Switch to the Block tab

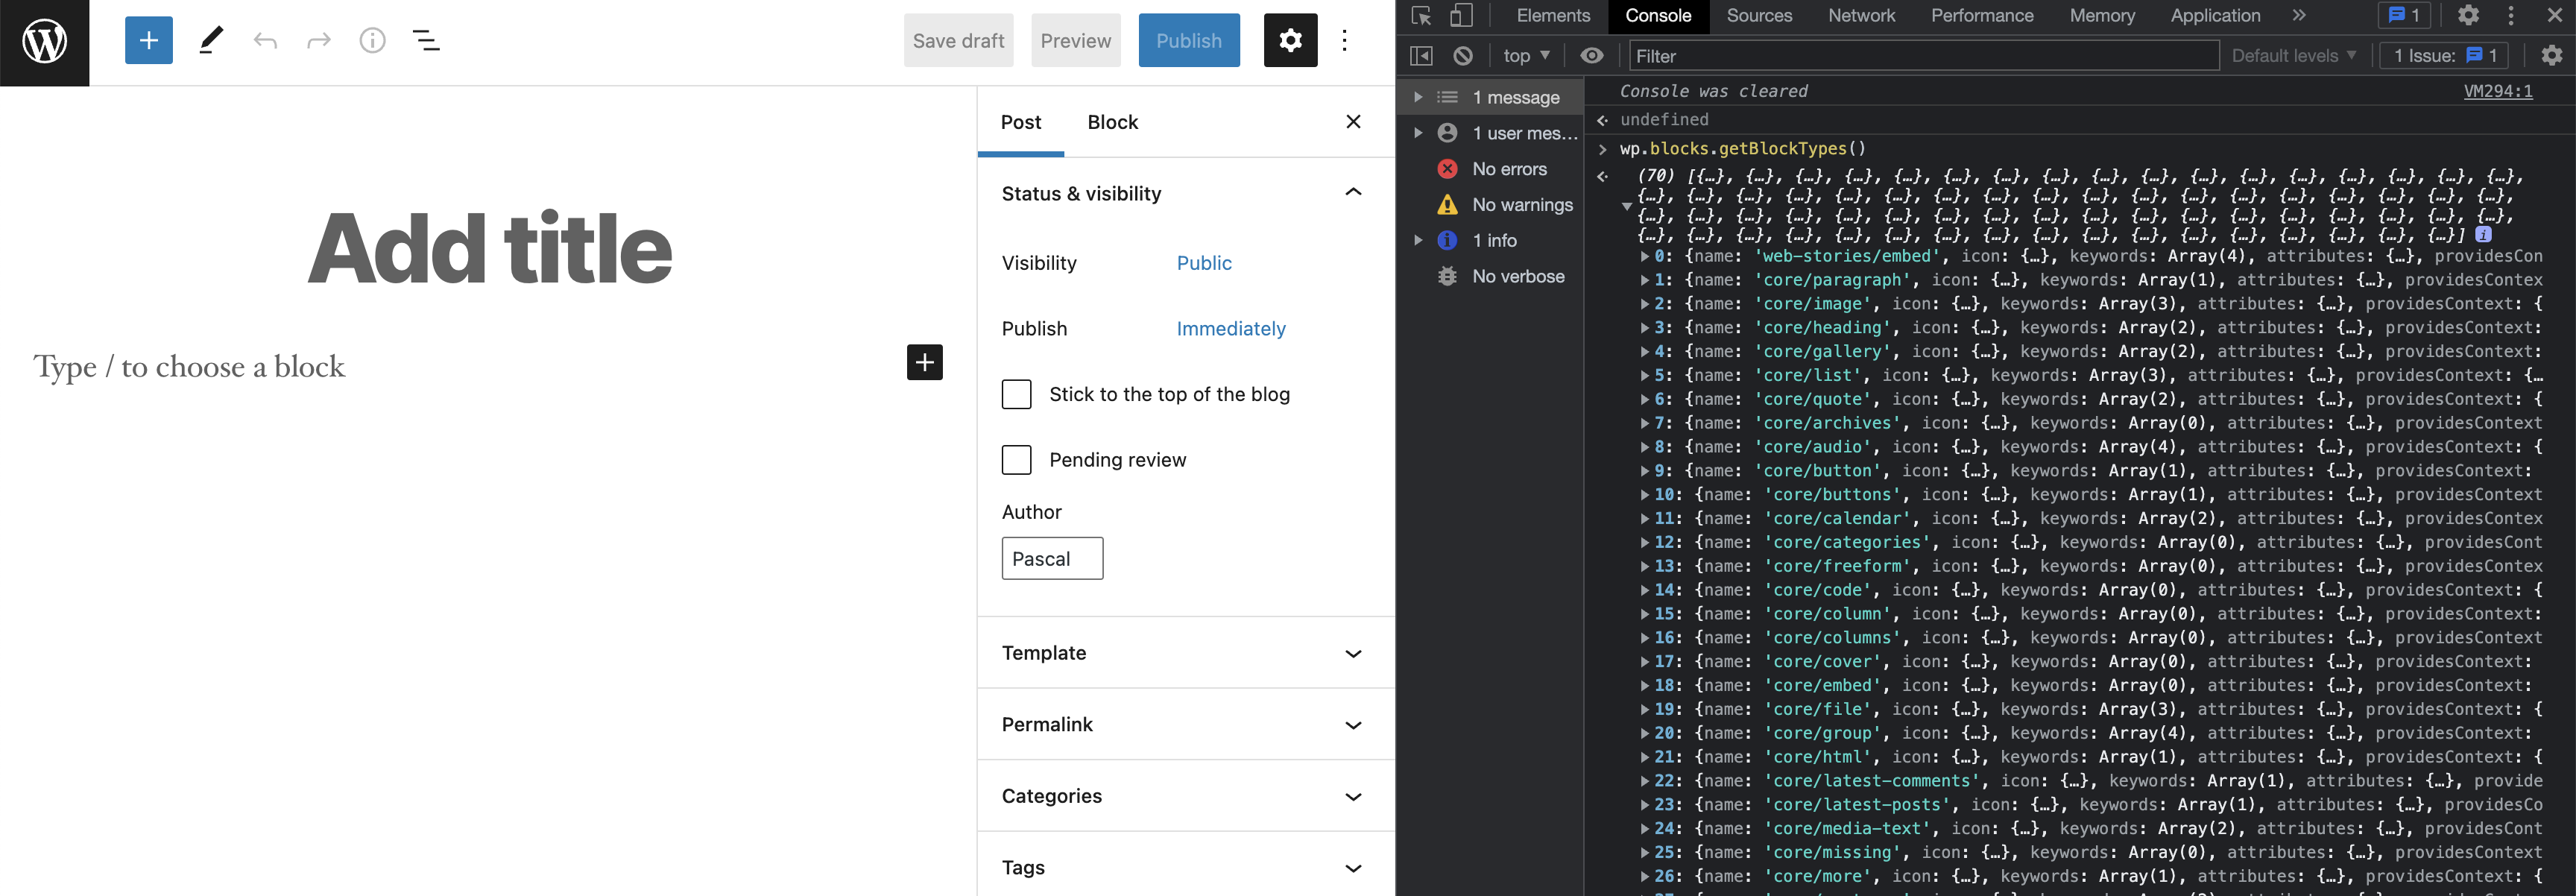[x=1112, y=121]
